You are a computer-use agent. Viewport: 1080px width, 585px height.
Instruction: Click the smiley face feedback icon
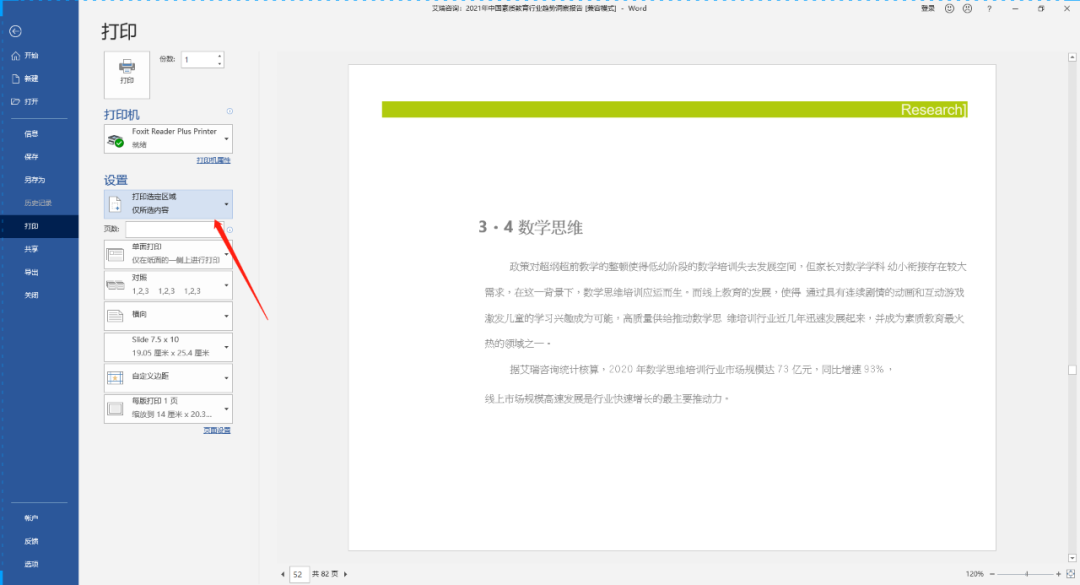949,9
